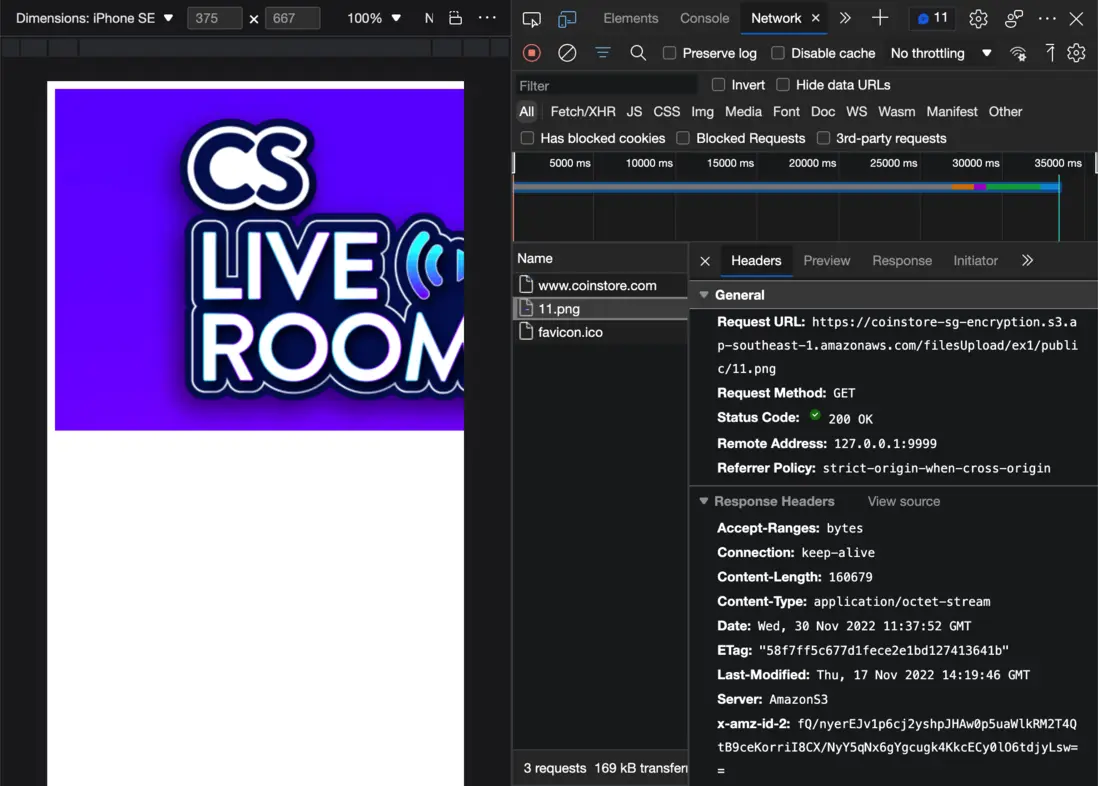The height and width of the screenshot is (786, 1098).
Task: Switch to the Console tab
Action: coord(704,18)
